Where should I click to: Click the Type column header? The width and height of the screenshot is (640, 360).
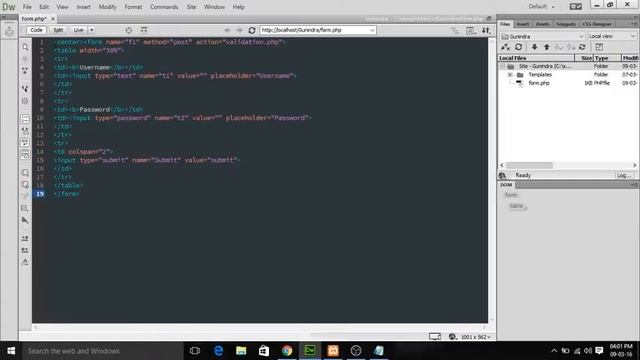pos(607,58)
